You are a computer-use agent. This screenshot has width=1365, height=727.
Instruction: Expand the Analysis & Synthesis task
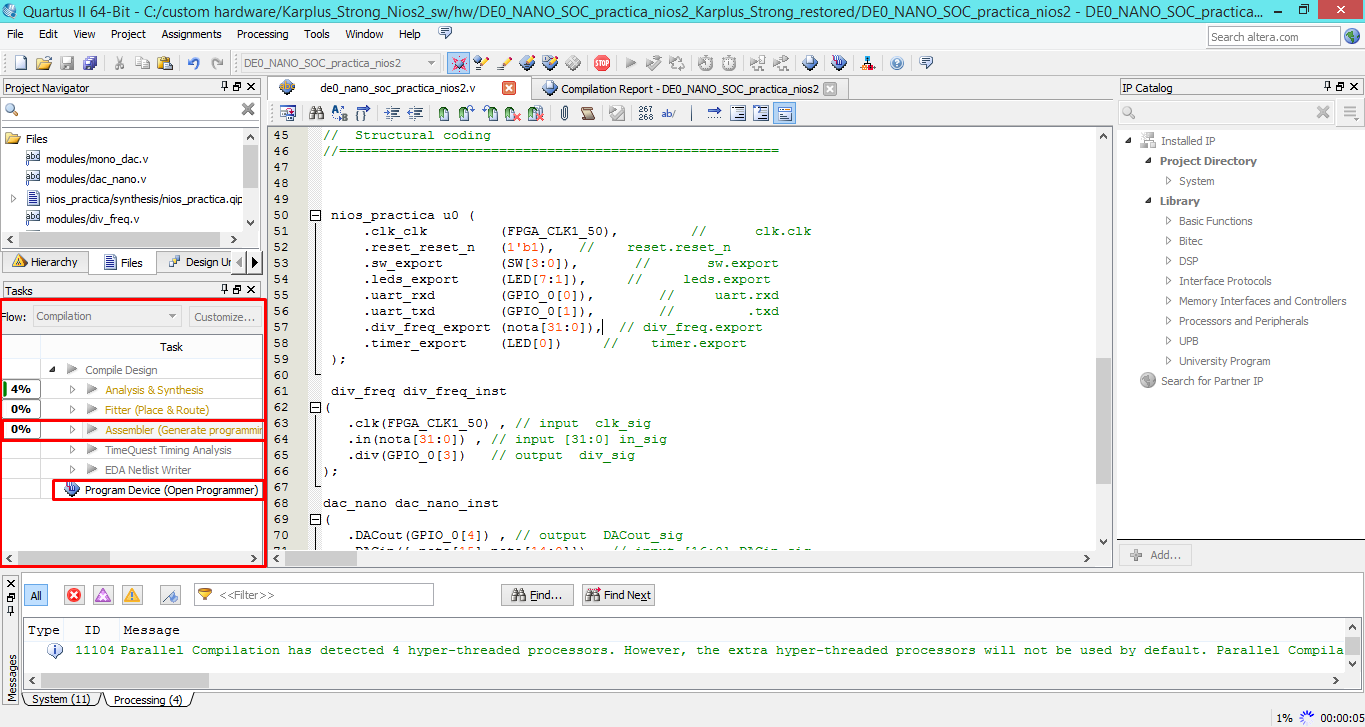click(x=72, y=390)
